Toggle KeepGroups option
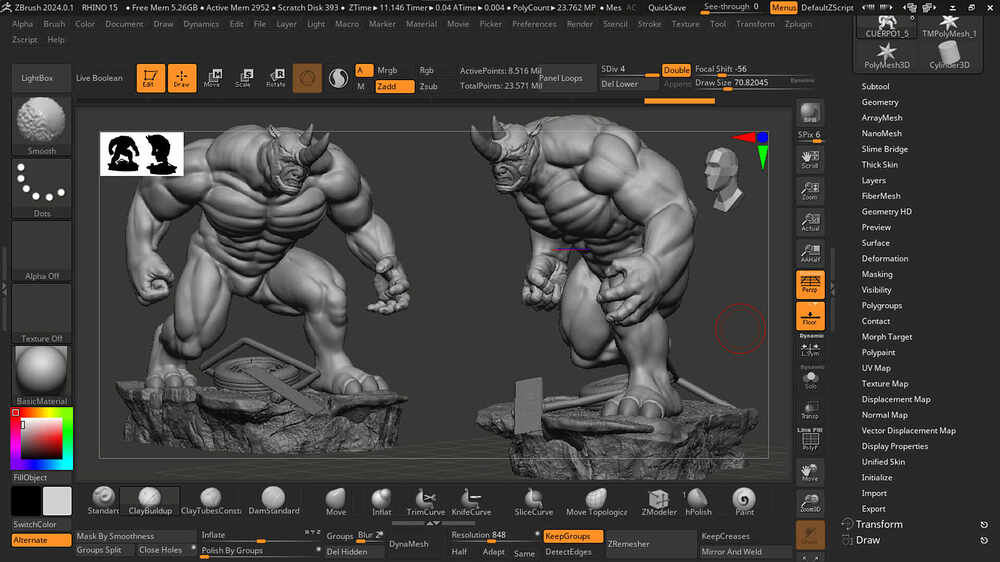Screen dimensions: 1000x562 tap(573, 536)
